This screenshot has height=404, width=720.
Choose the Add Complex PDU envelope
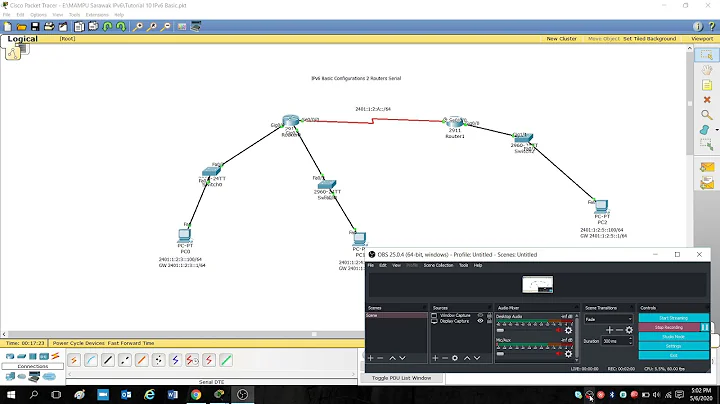tap(707, 183)
